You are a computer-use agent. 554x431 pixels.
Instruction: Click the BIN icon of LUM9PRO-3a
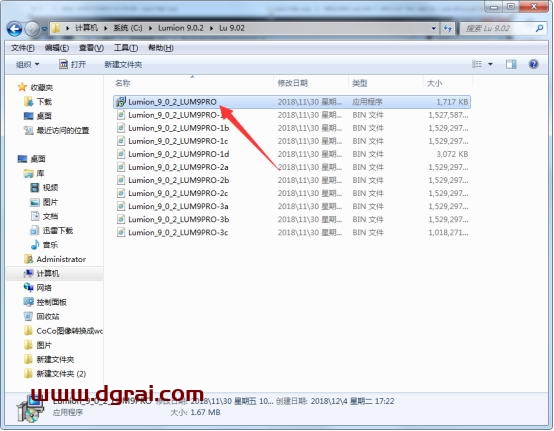pyautogui.click(x=121, y=206)
